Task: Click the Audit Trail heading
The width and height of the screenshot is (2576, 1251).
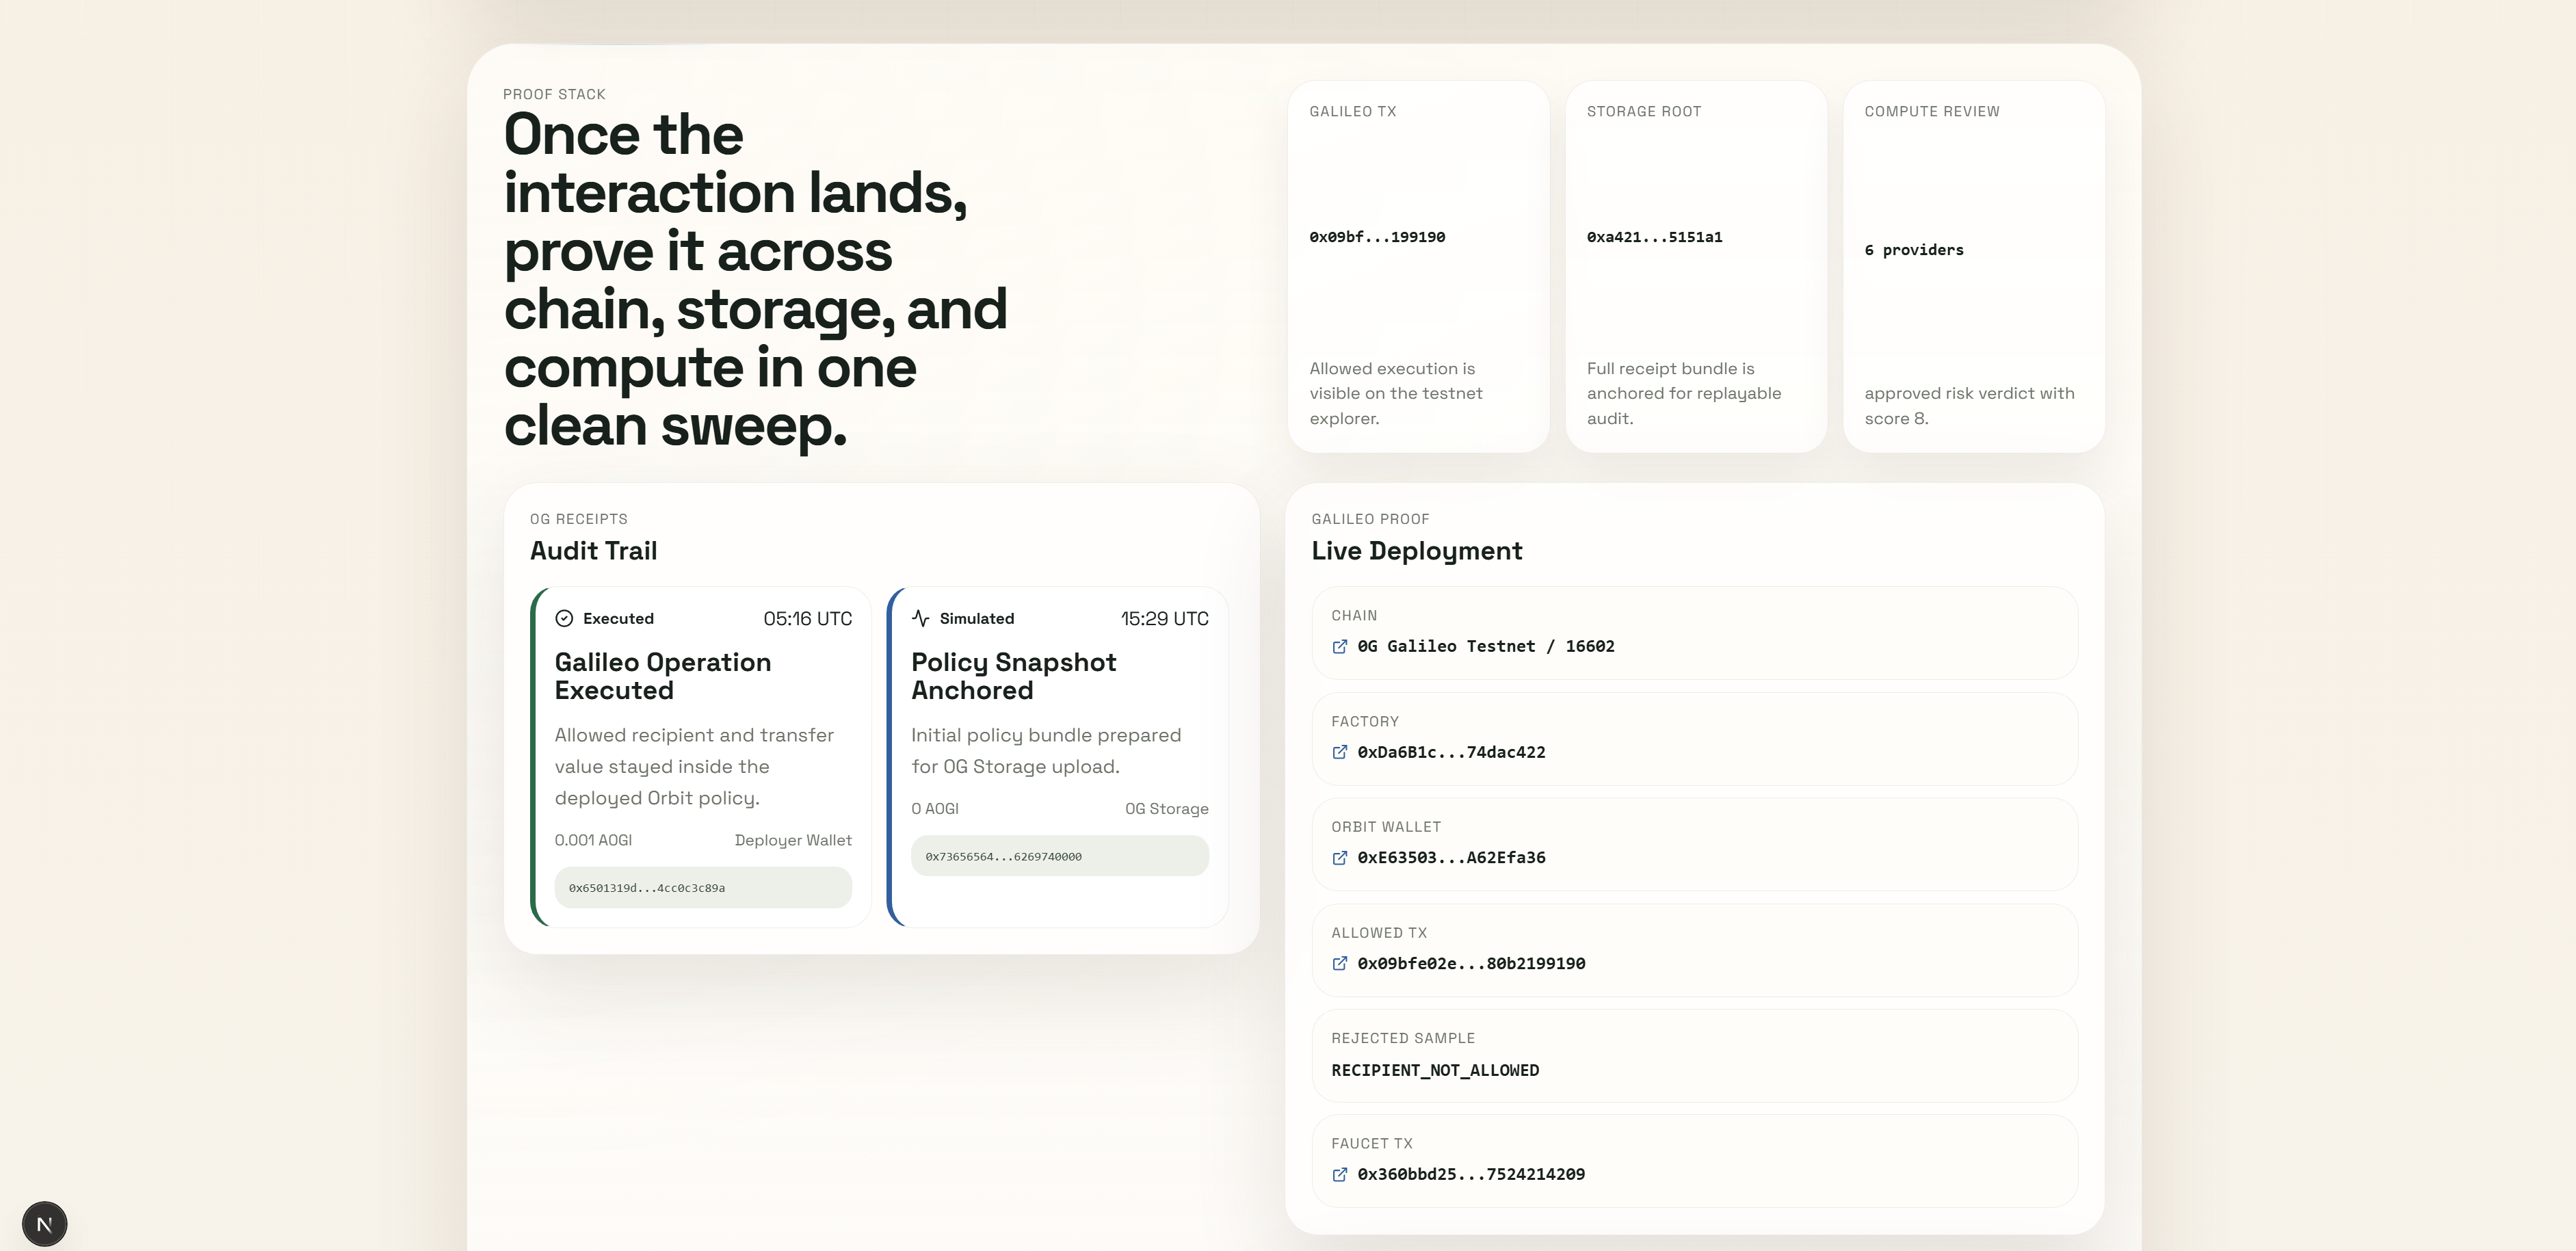Action: click(x=594, y=551)
